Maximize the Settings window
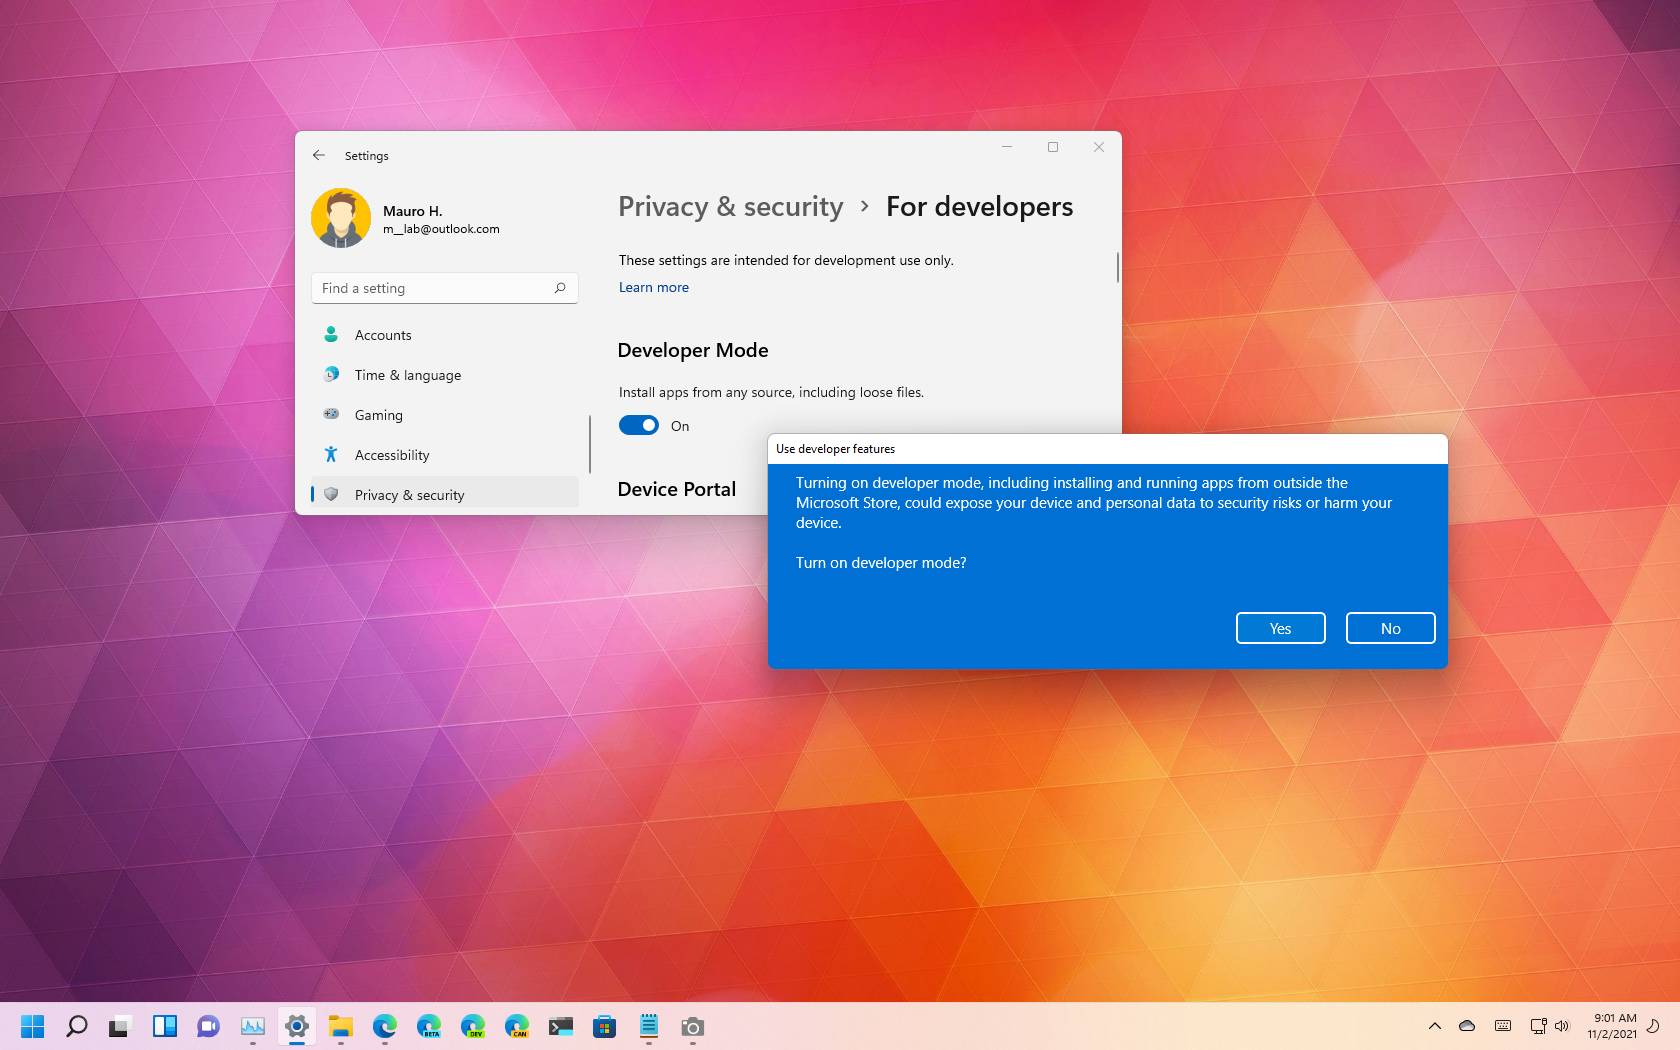The width and height of the screenshot is (1680, 1050). (1053, 147)
